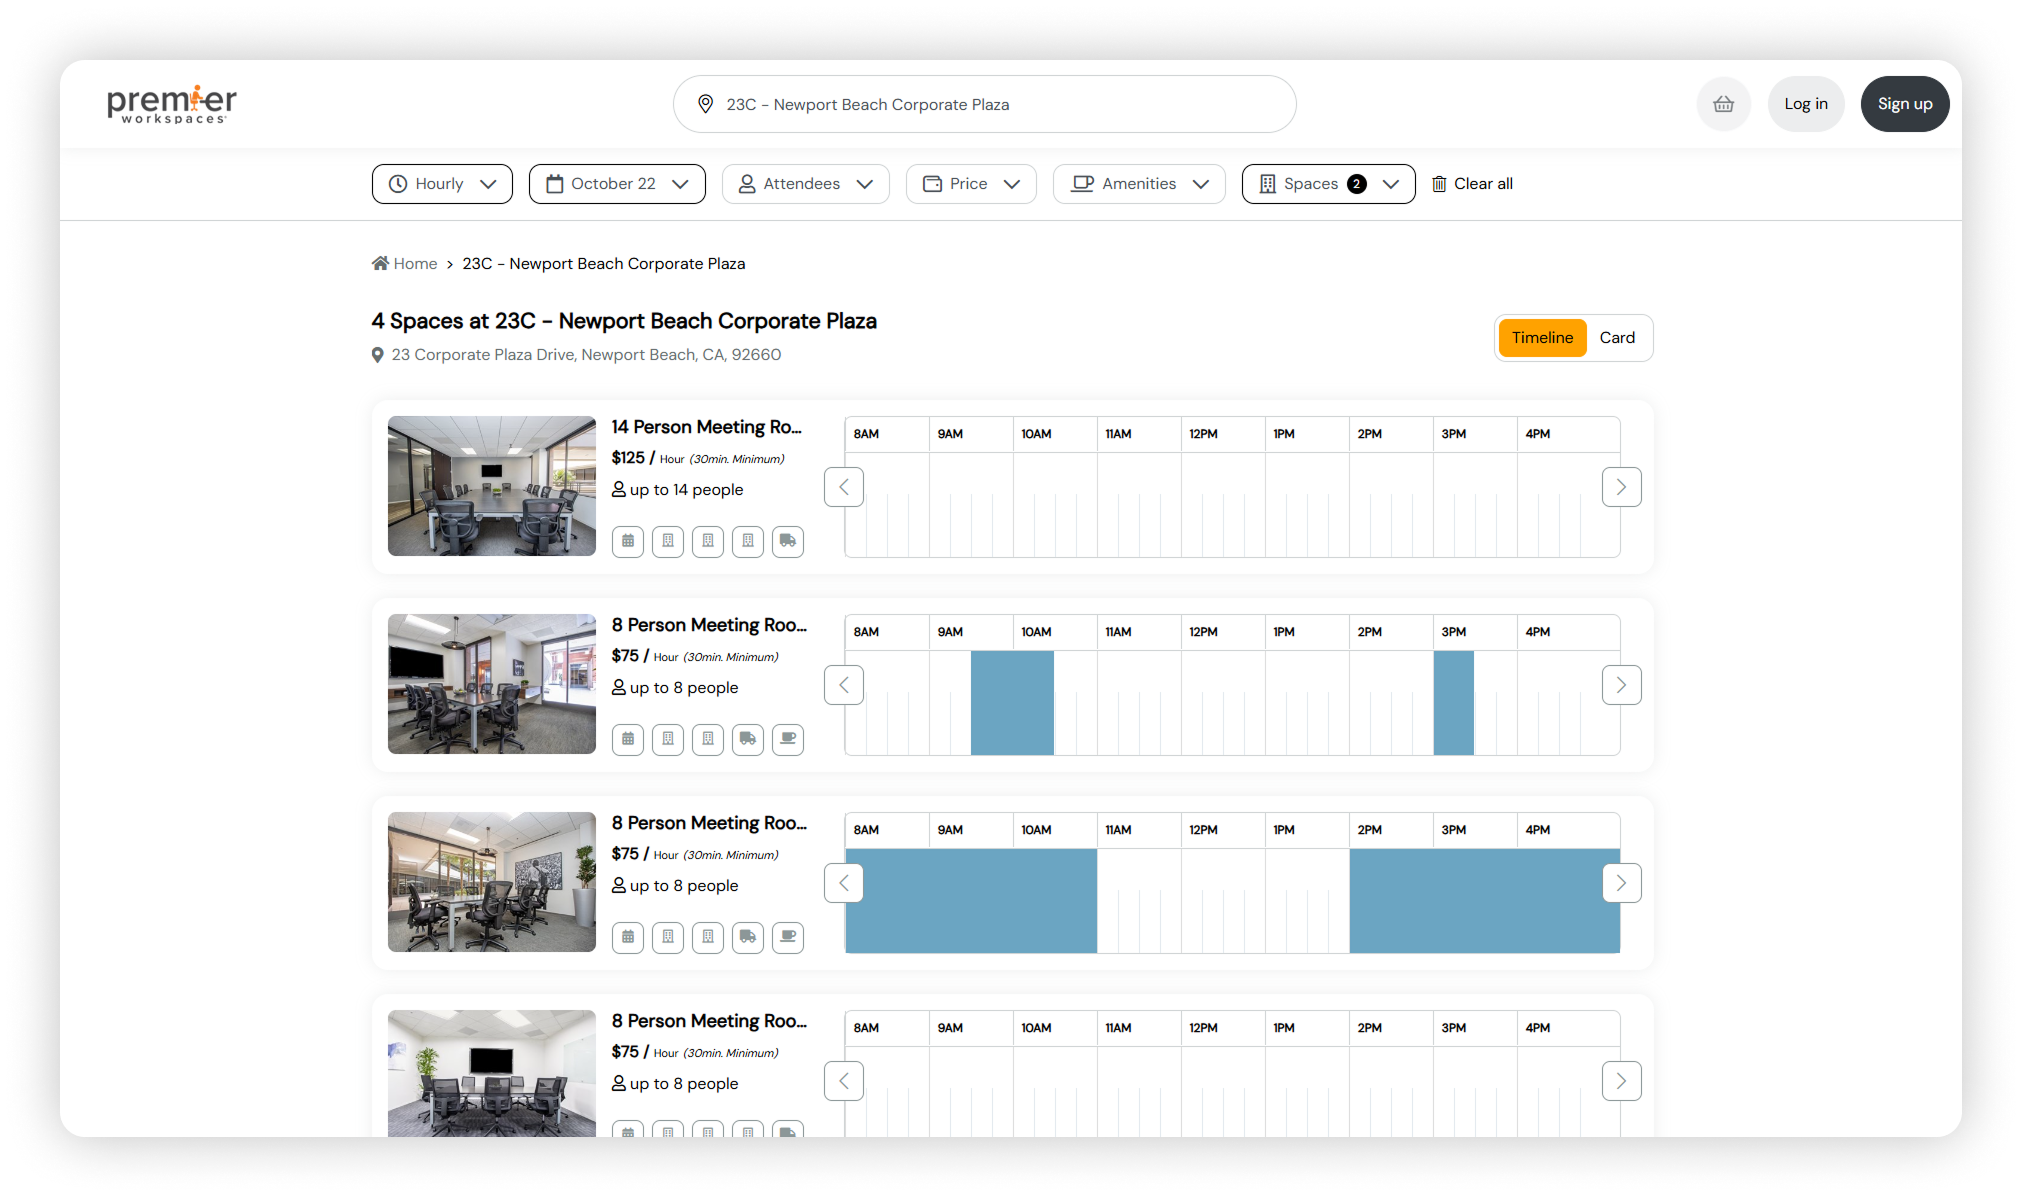Switch to Timeline view
The height and width of the screenshot is (1197, 2022).
click(1541, 338)
